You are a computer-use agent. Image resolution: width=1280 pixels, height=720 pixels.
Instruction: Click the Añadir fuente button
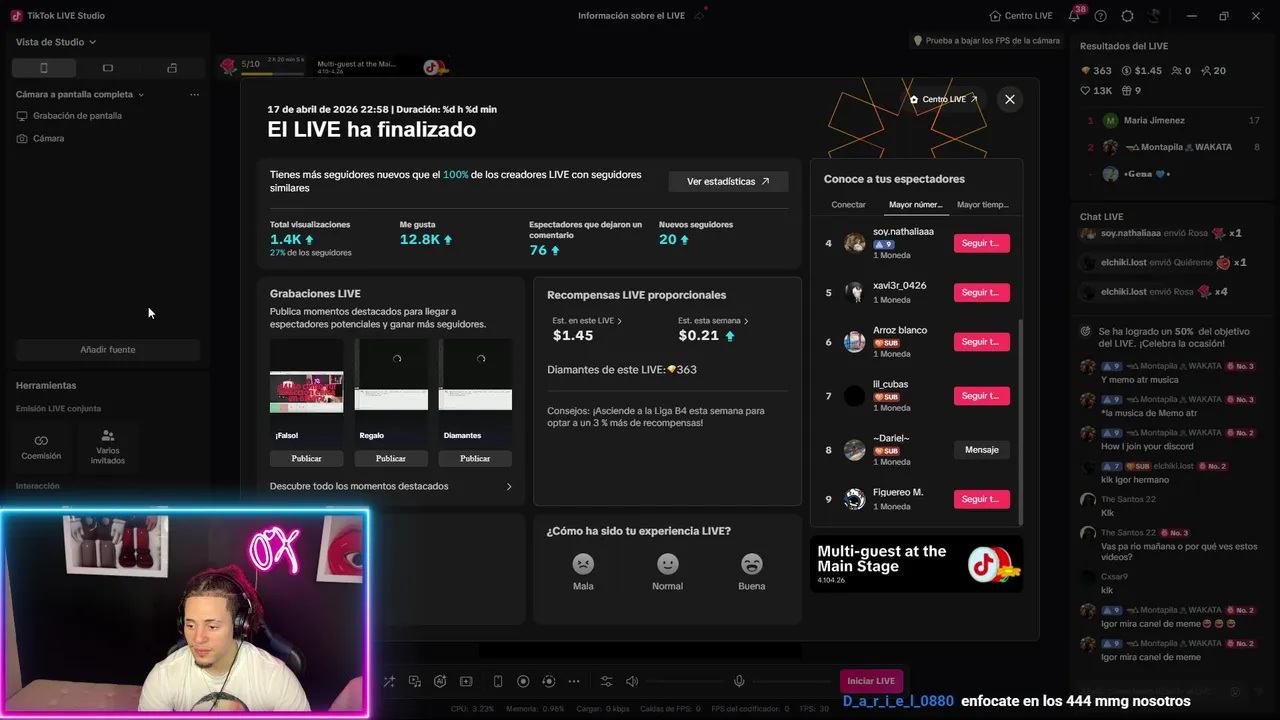pyautogui.click(x=108, y=350)
